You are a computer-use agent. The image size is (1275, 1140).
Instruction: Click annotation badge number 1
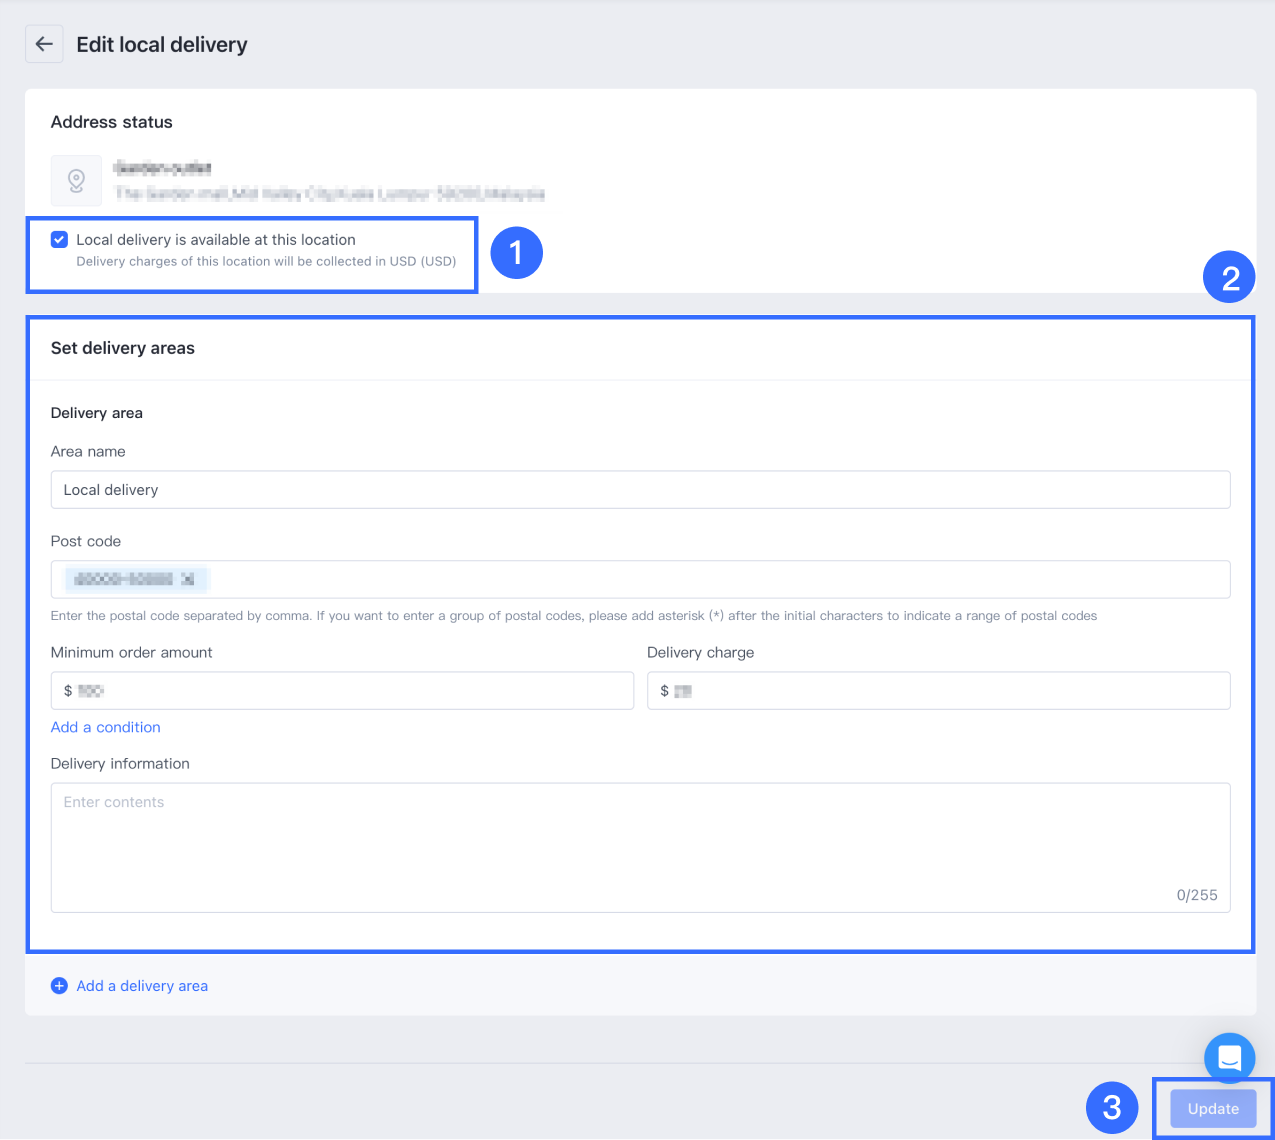click(x=516, y=253)
